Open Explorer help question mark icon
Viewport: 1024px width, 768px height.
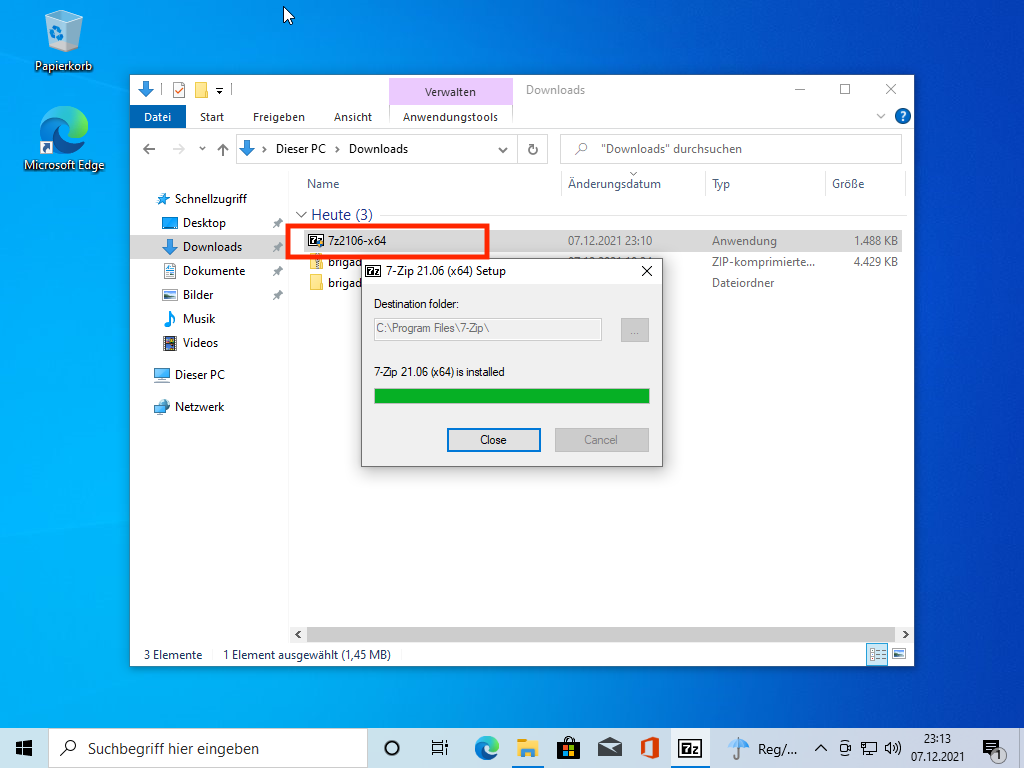[x=903, y=116]
